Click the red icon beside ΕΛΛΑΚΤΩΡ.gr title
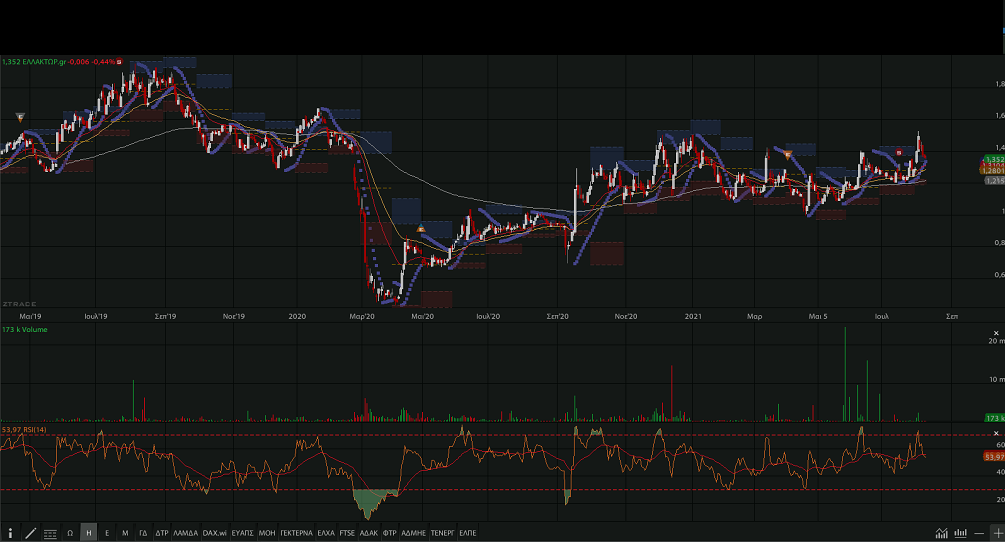The width and height of the screenshot is (1005, 542). (x=120, y=61)
